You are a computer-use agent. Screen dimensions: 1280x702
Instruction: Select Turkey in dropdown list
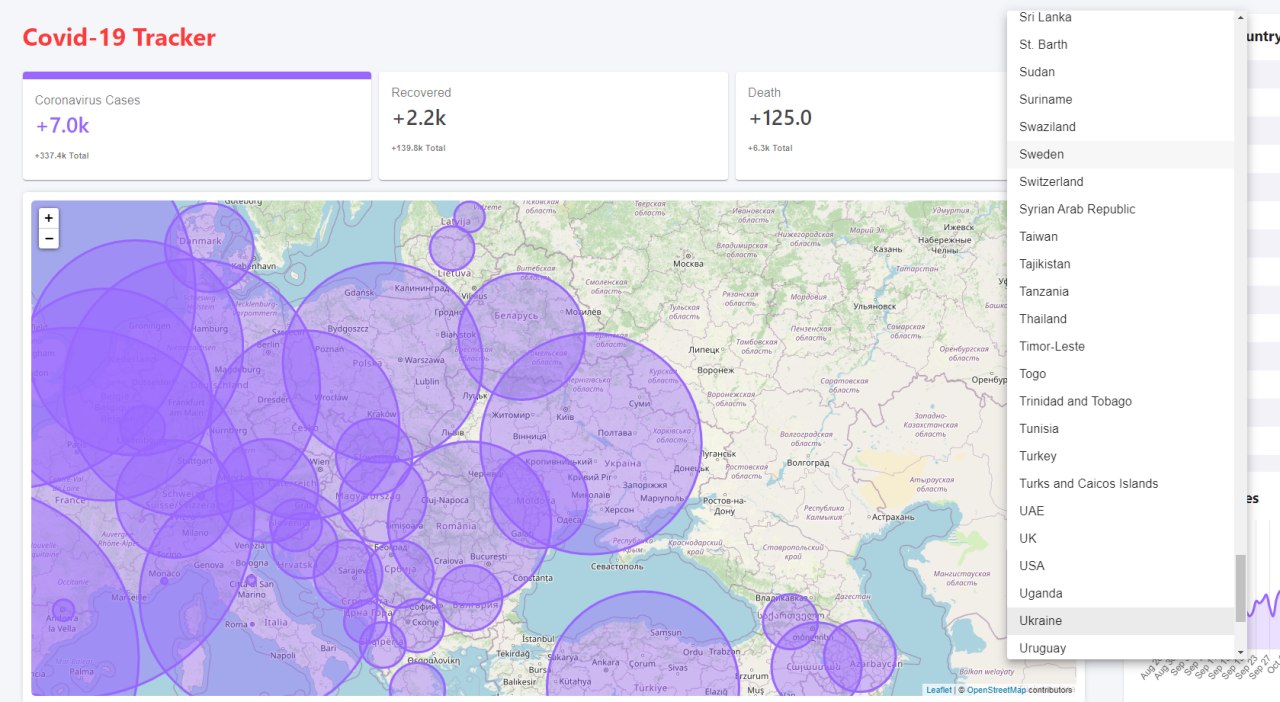[x=1120, y=456]
